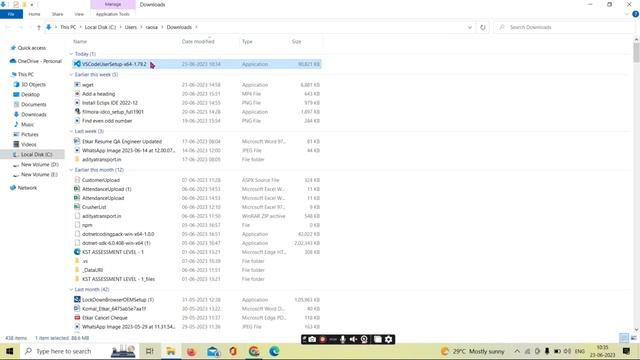Collapse the Earlier this month (12) group
Screen dimensions: 640x360
tap(71, 170)
